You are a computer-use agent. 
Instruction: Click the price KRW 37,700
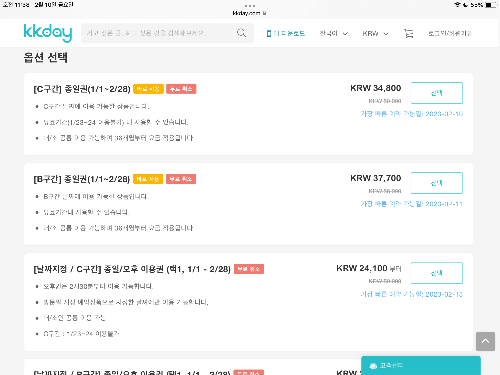pyautogui.click(x=376, y=178)
